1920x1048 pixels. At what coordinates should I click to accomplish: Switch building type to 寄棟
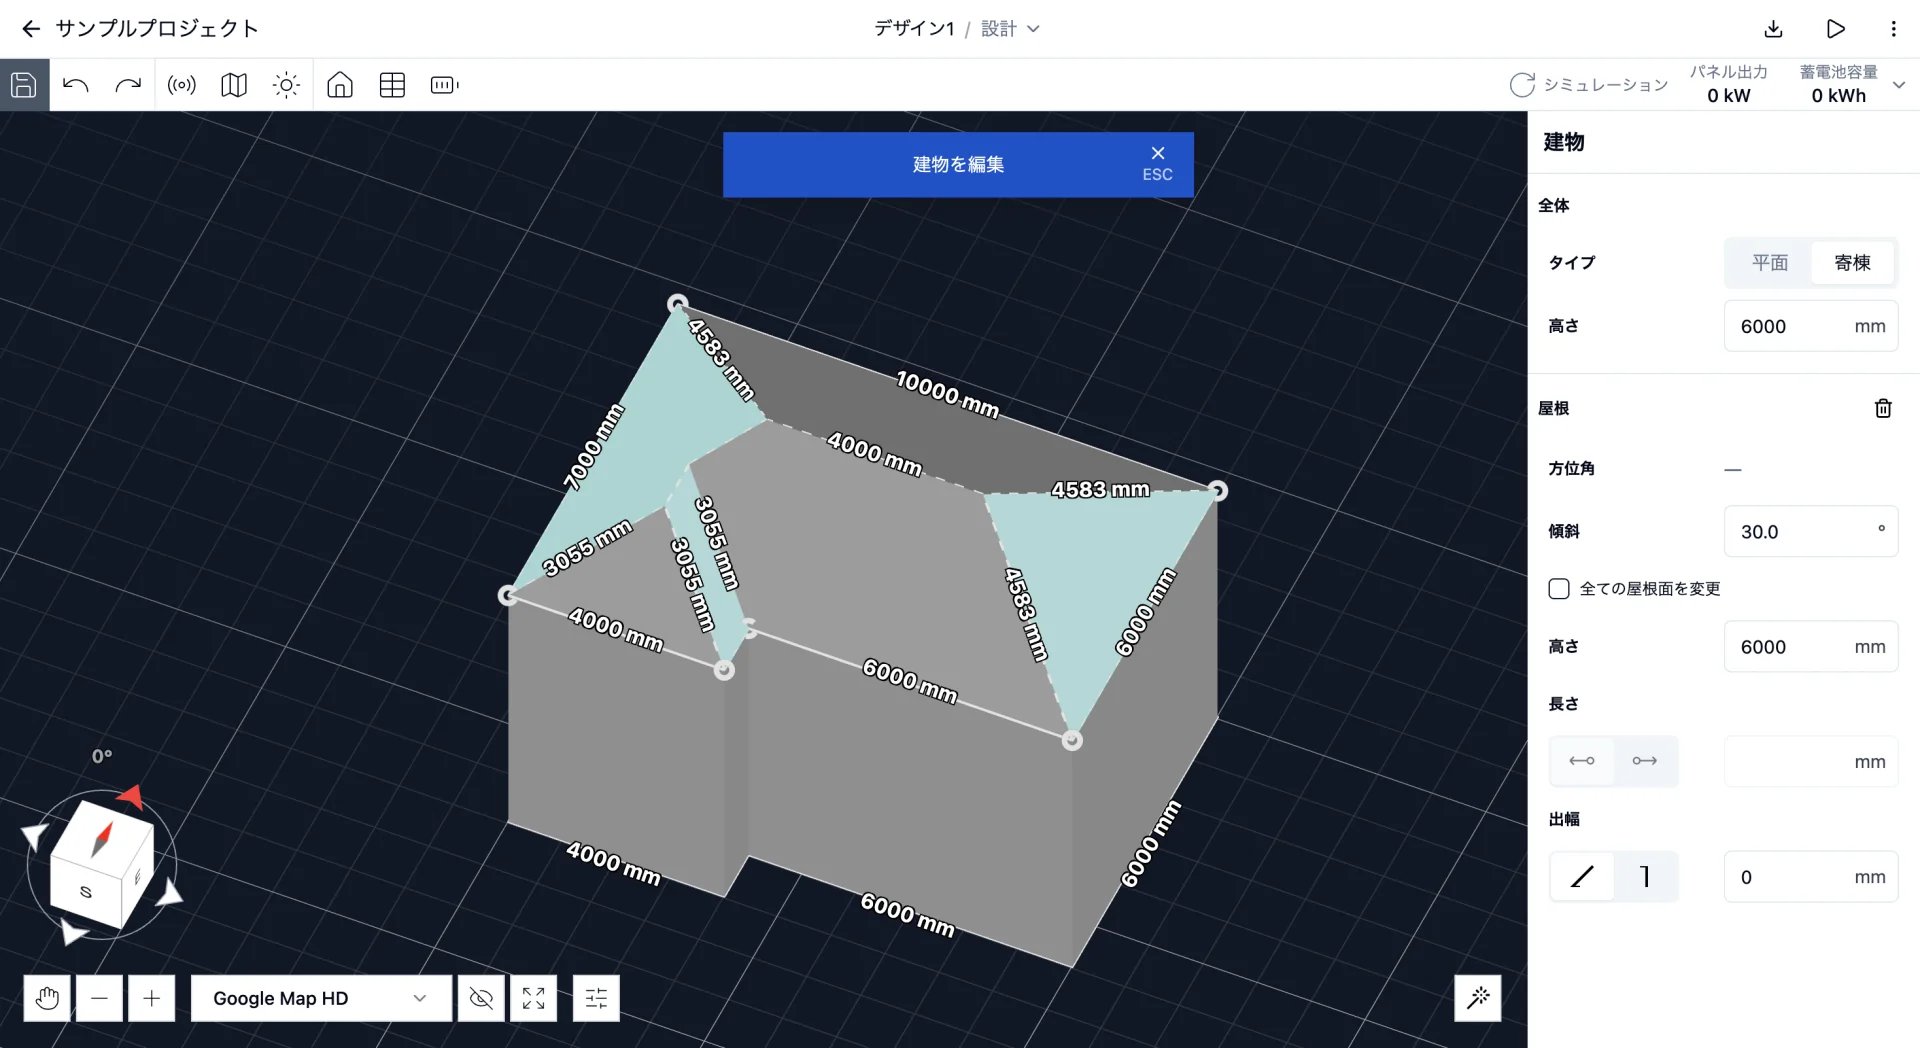[x=1852, y=262]
